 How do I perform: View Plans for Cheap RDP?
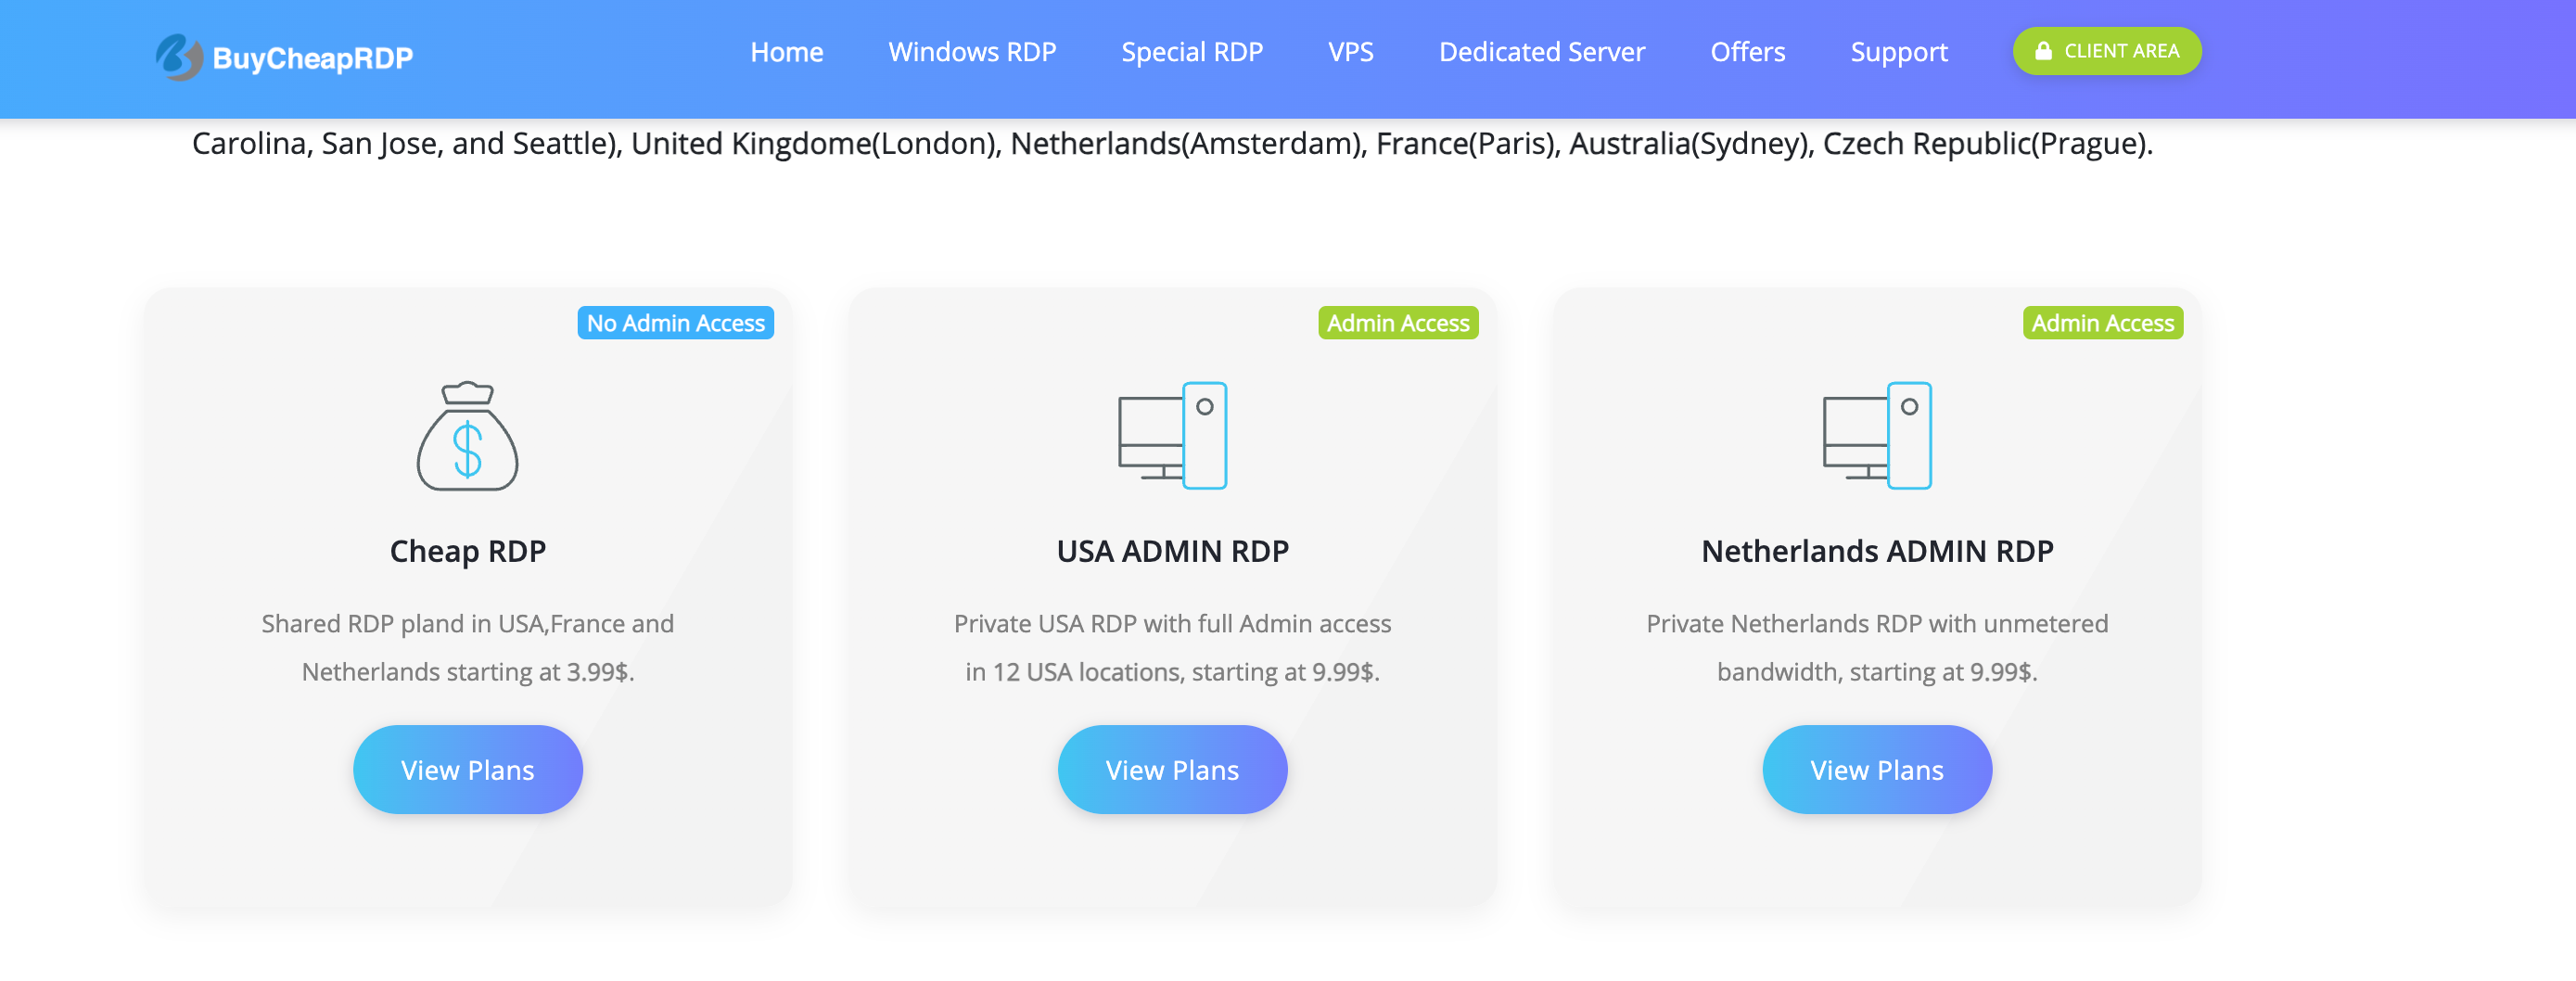coord(467,769)
